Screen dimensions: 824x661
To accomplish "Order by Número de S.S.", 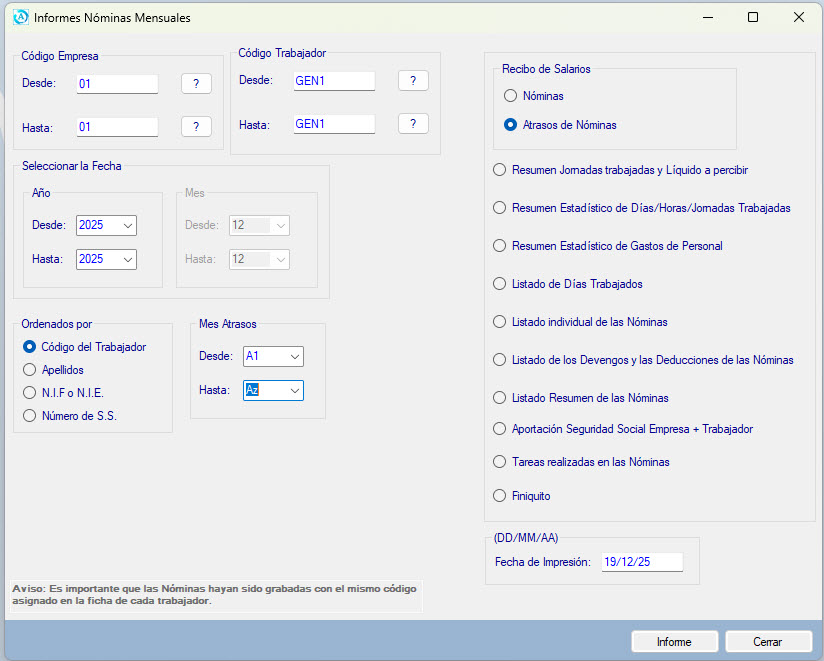I will click(x=29, y=416).
